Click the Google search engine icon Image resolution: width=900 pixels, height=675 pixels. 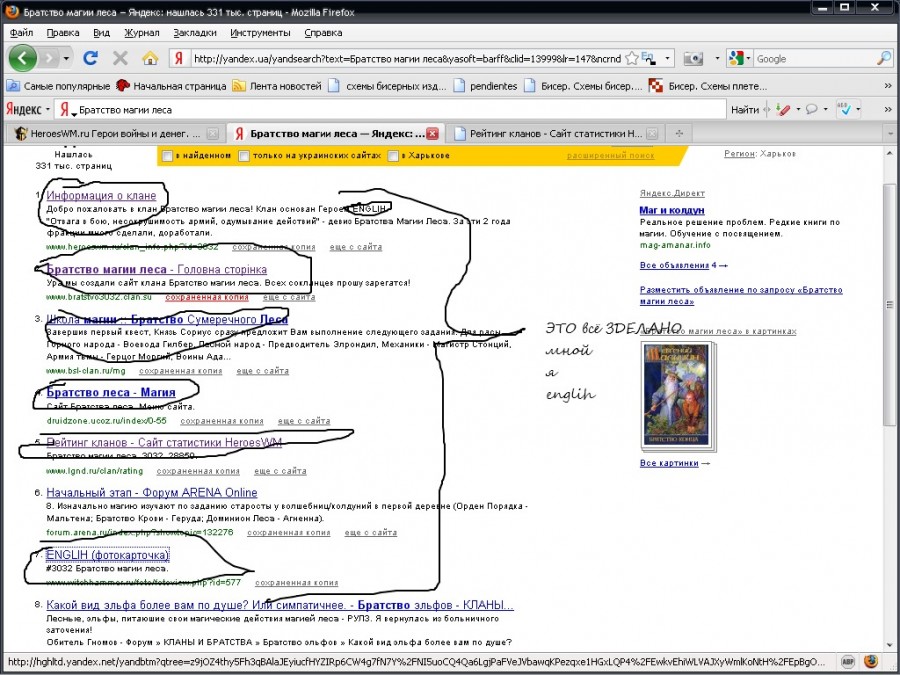click(x=736, y=58)
